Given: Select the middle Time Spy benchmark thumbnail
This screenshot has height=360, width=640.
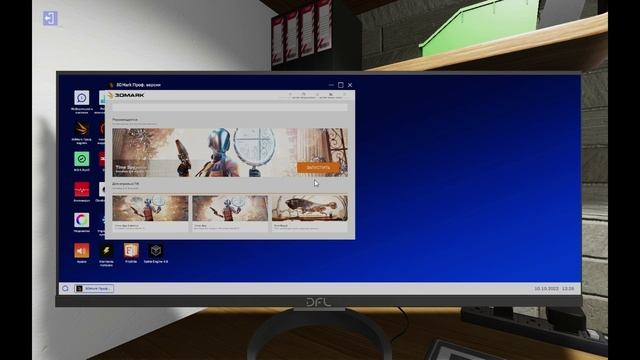Looking at the screenshot, I should click(x=230, y=208).
